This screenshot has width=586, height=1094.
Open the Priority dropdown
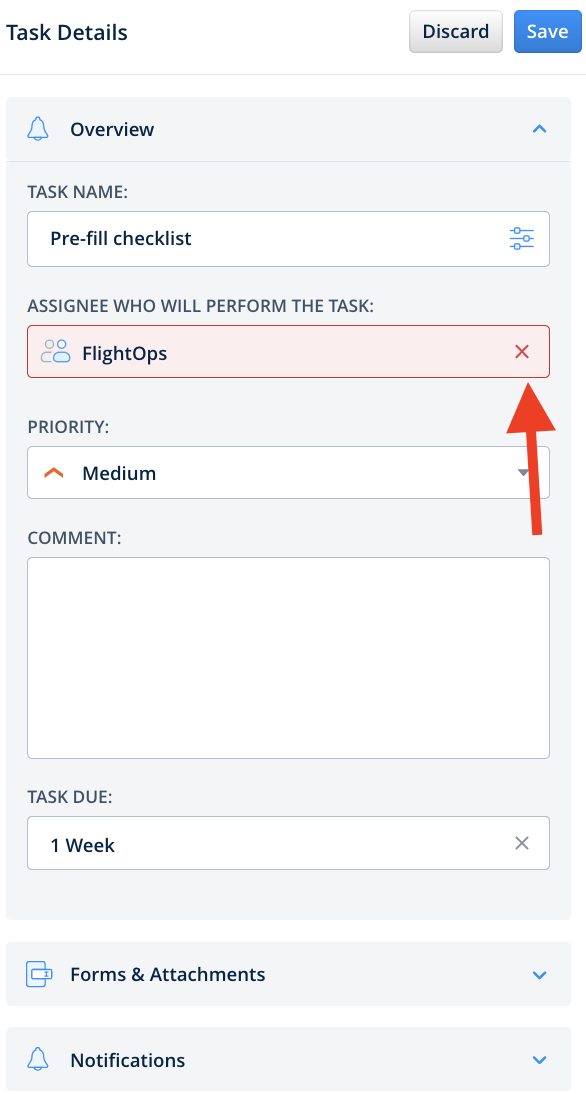tap(521, 472)
